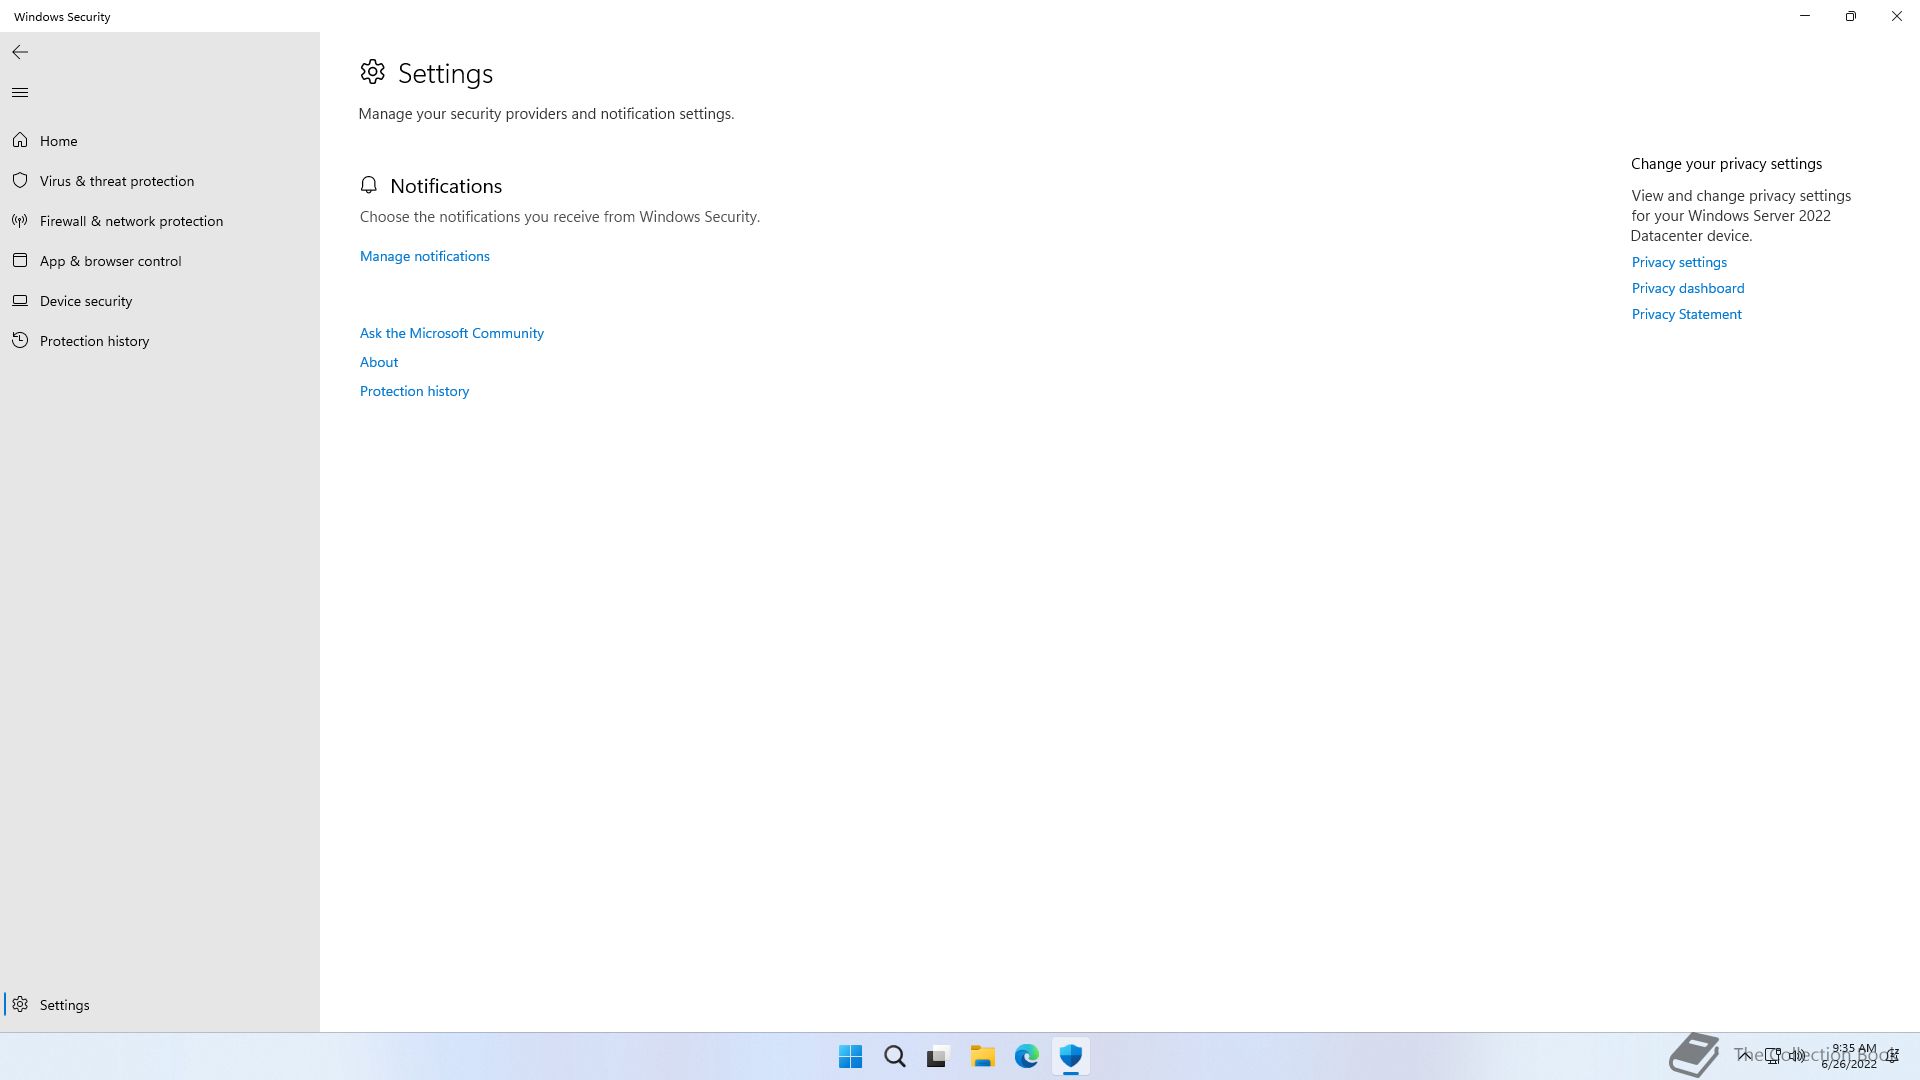Minimize the Windows Security window
Screen dimensions: 1920x1080
(1805, 16)
